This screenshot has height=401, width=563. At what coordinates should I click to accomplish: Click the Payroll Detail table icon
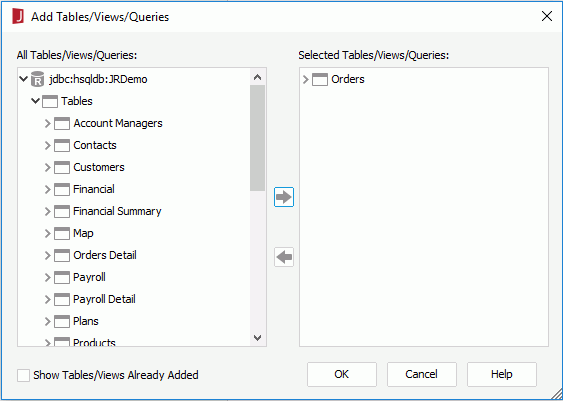coord(62,299)
